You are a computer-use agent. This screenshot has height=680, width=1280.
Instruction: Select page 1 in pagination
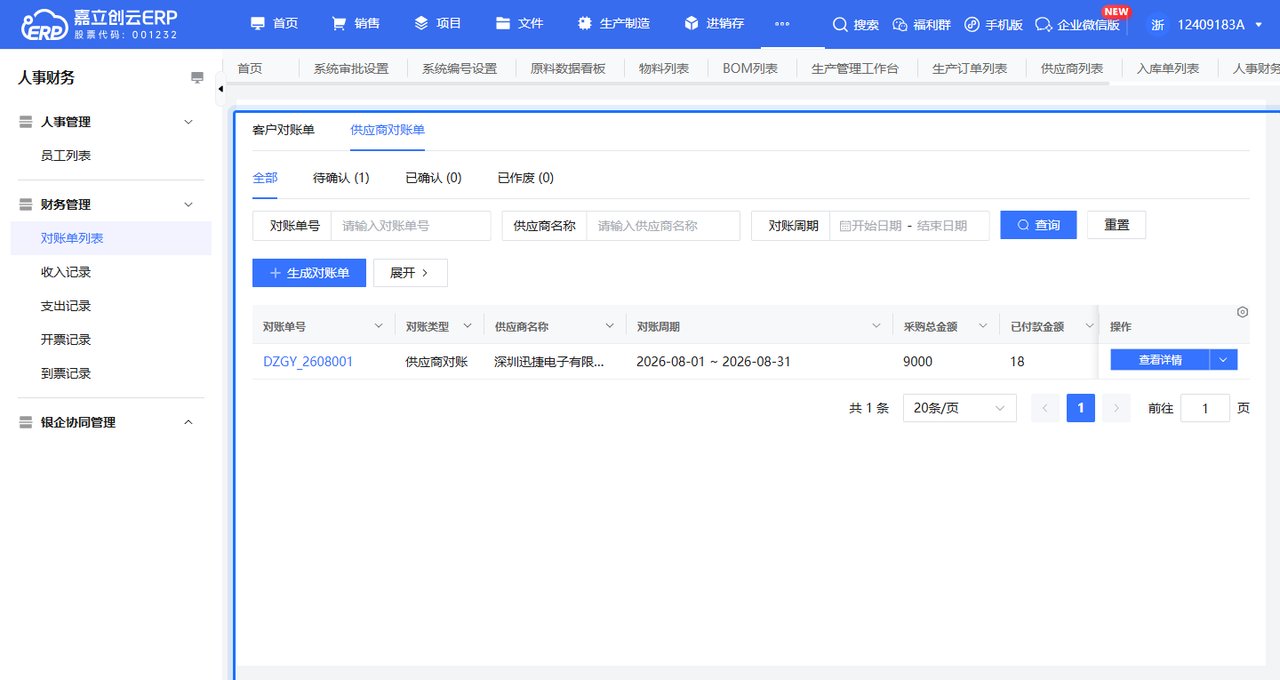[x=1081, y=408]
